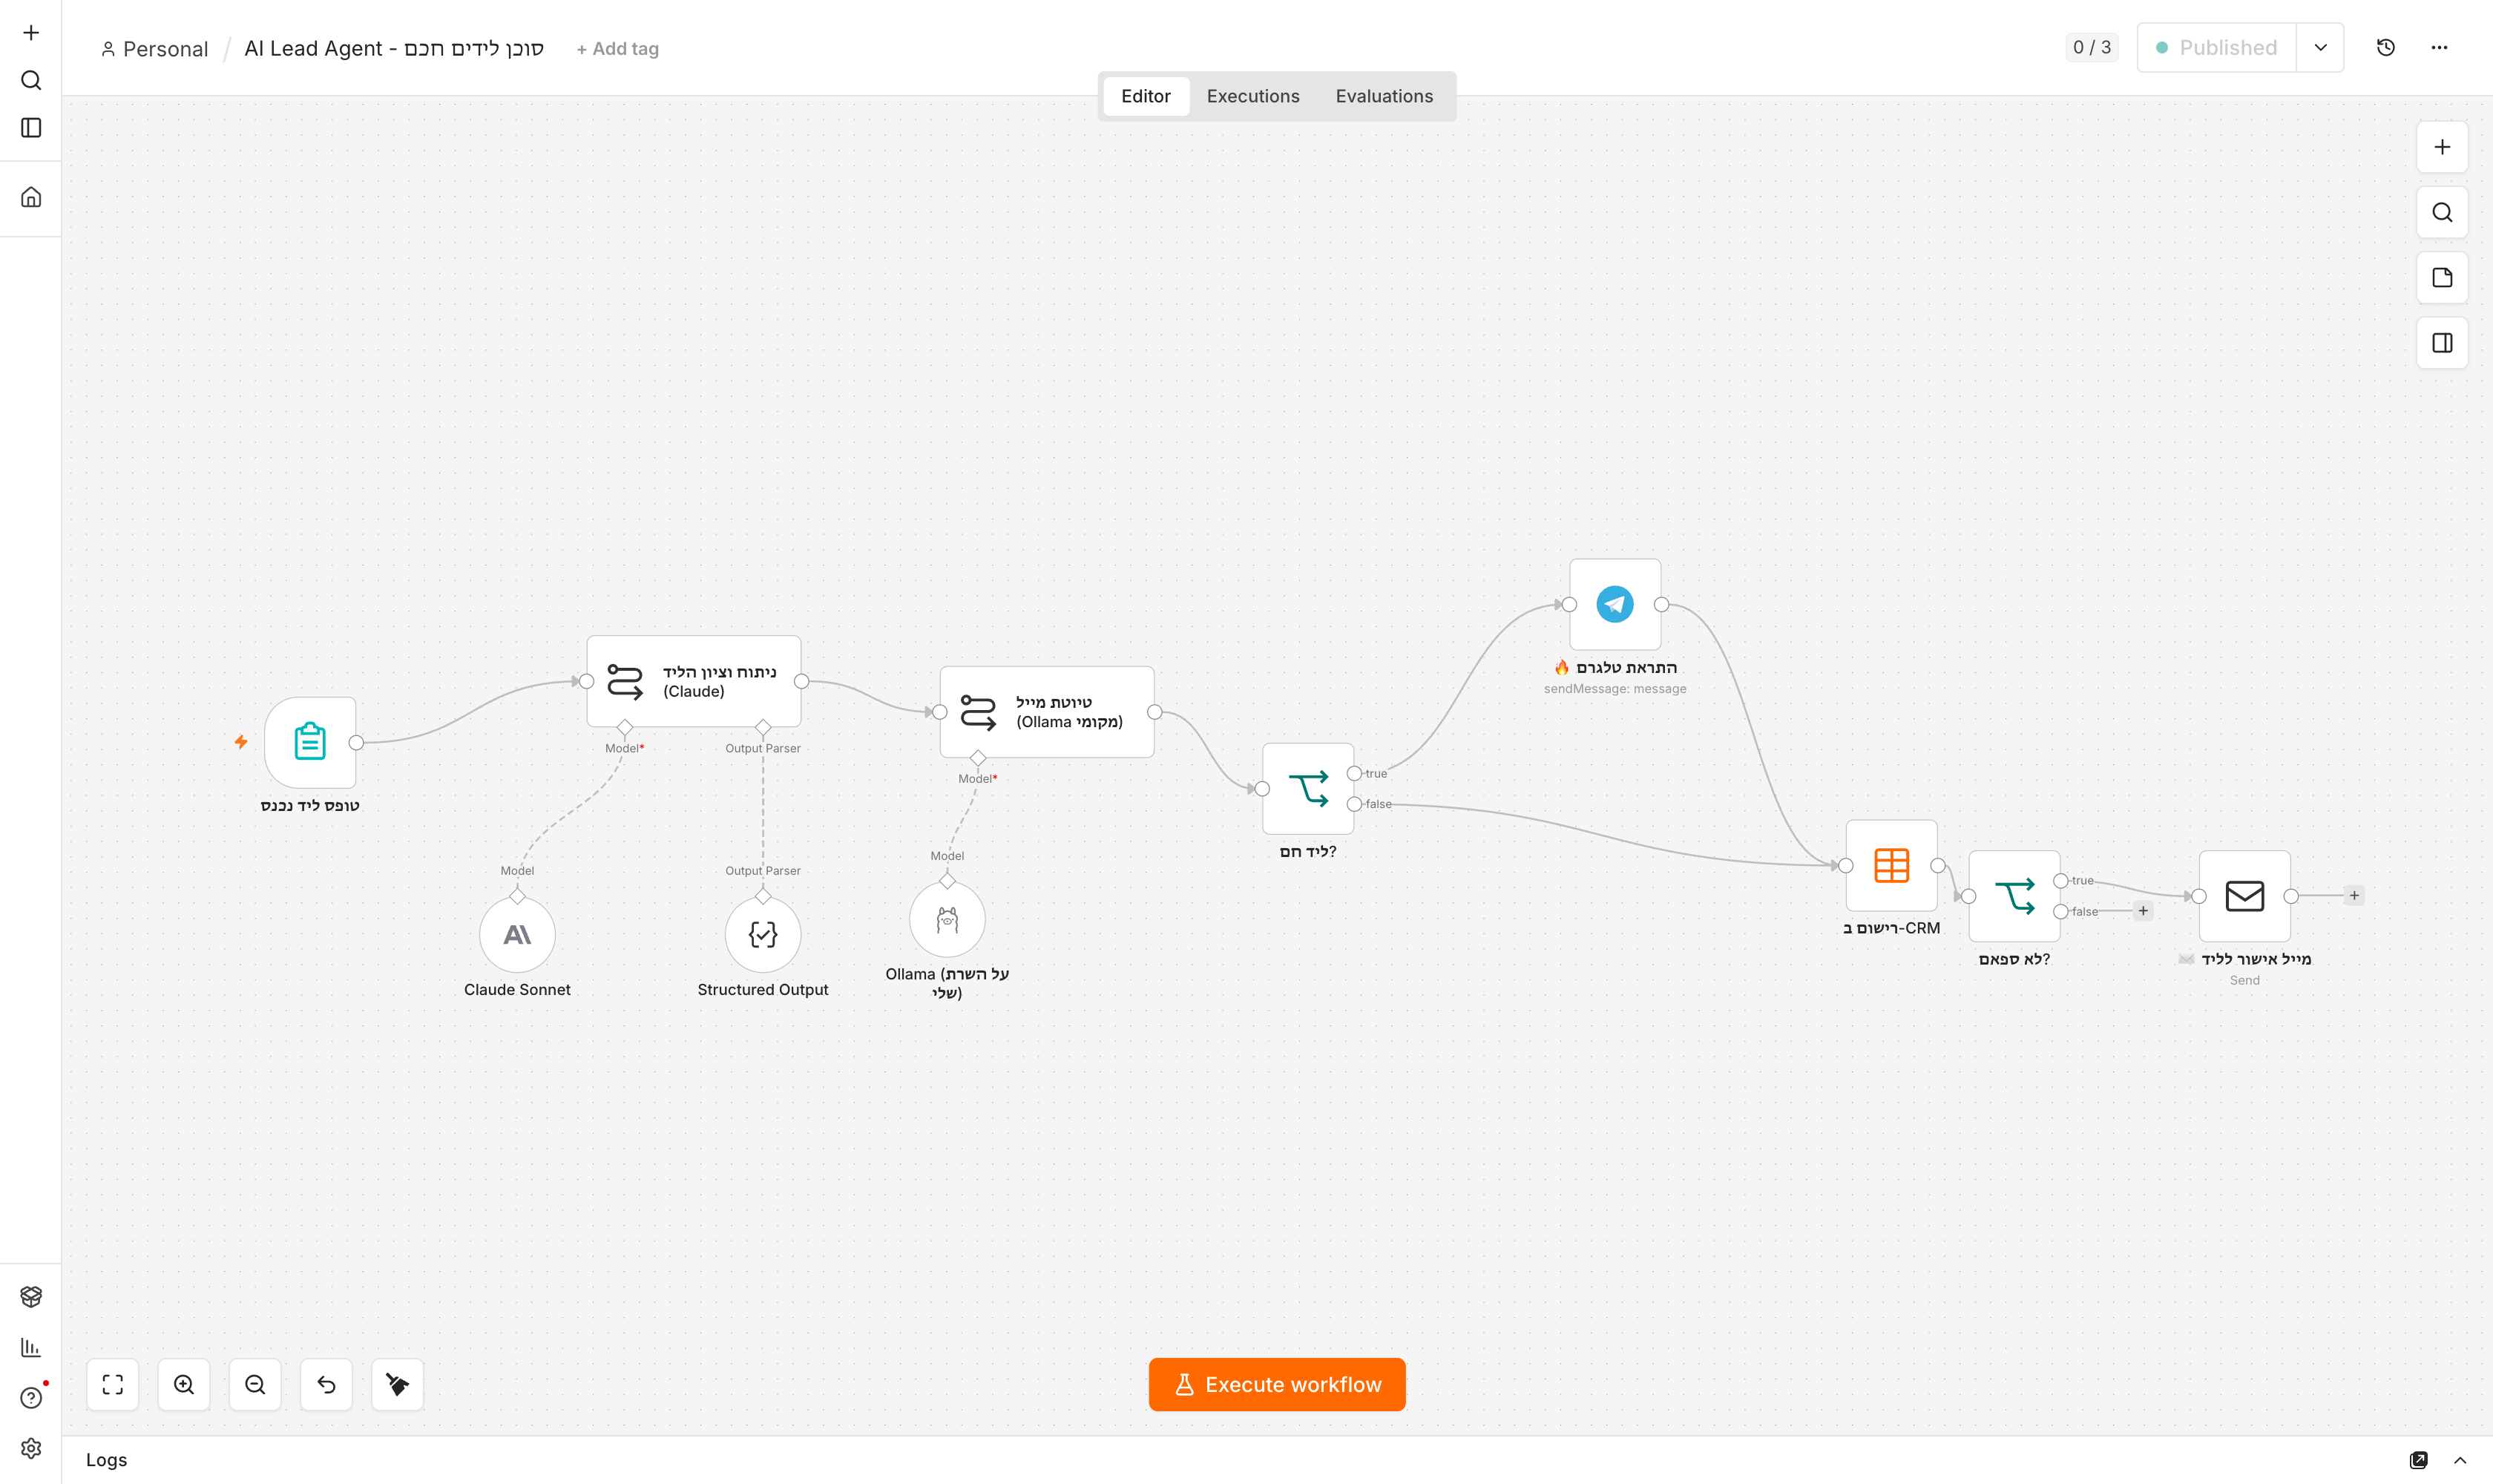Expand the Logs panel chevron

pyautogui.click(x=2460, y=1460)
